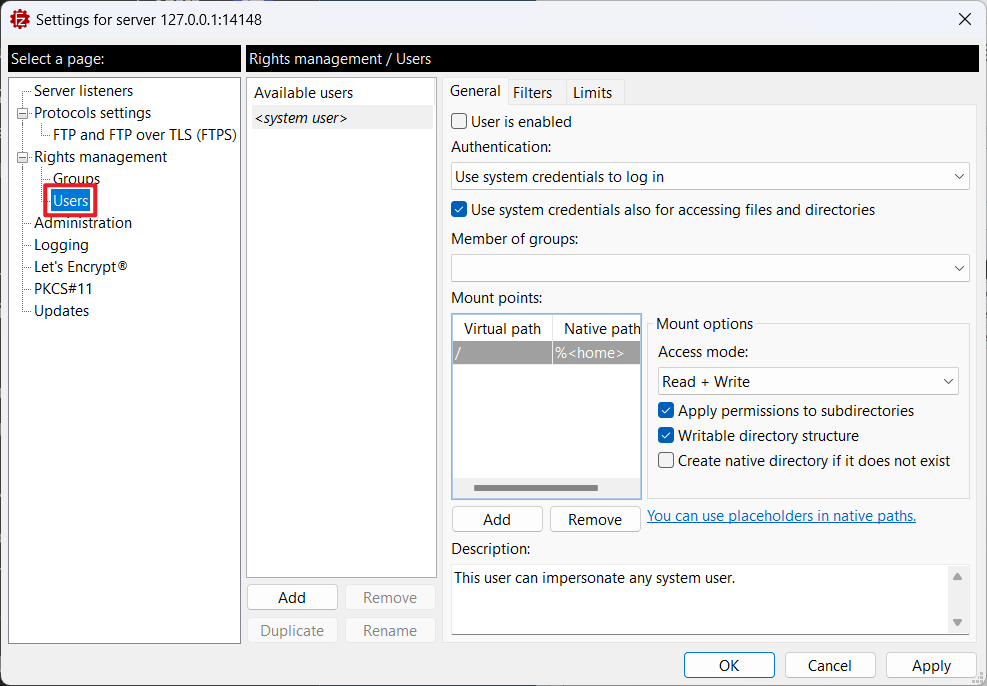Select <system user> in Available users
Image resolution: width=987 pixels, height=686 pixels.
click(301, 118)
